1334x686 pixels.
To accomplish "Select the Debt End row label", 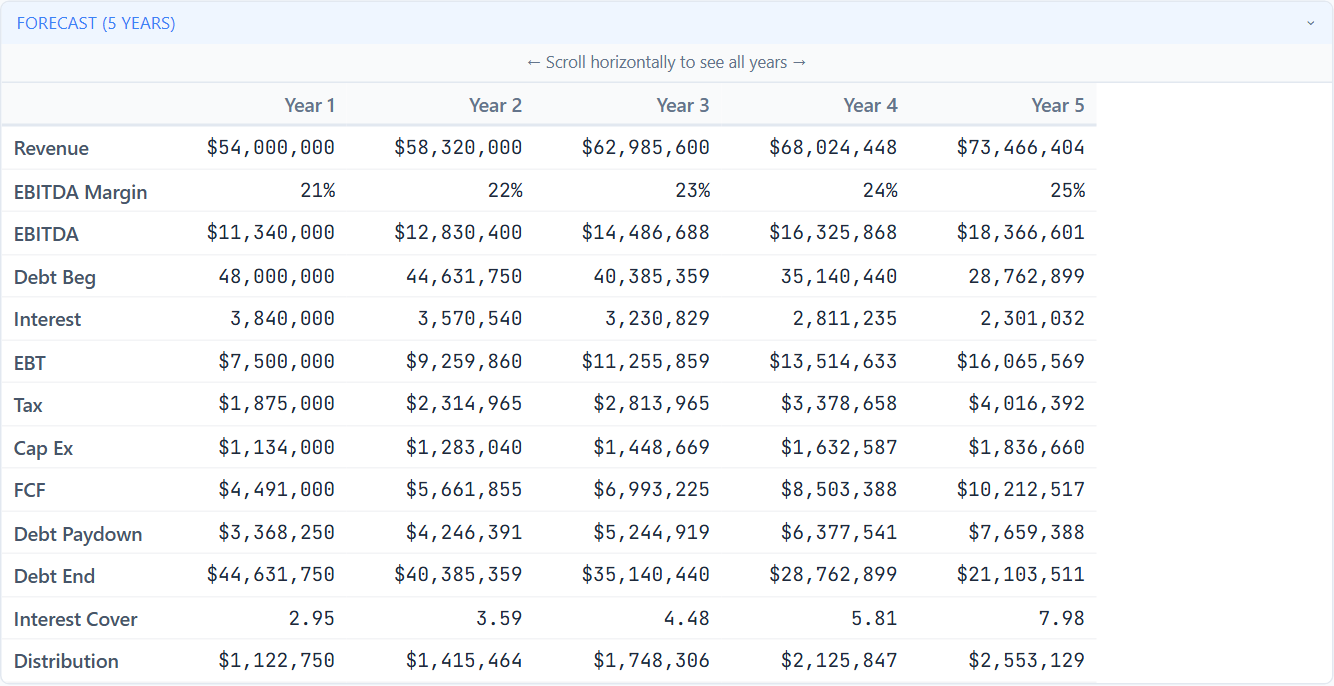I will [x=55, y=576].
